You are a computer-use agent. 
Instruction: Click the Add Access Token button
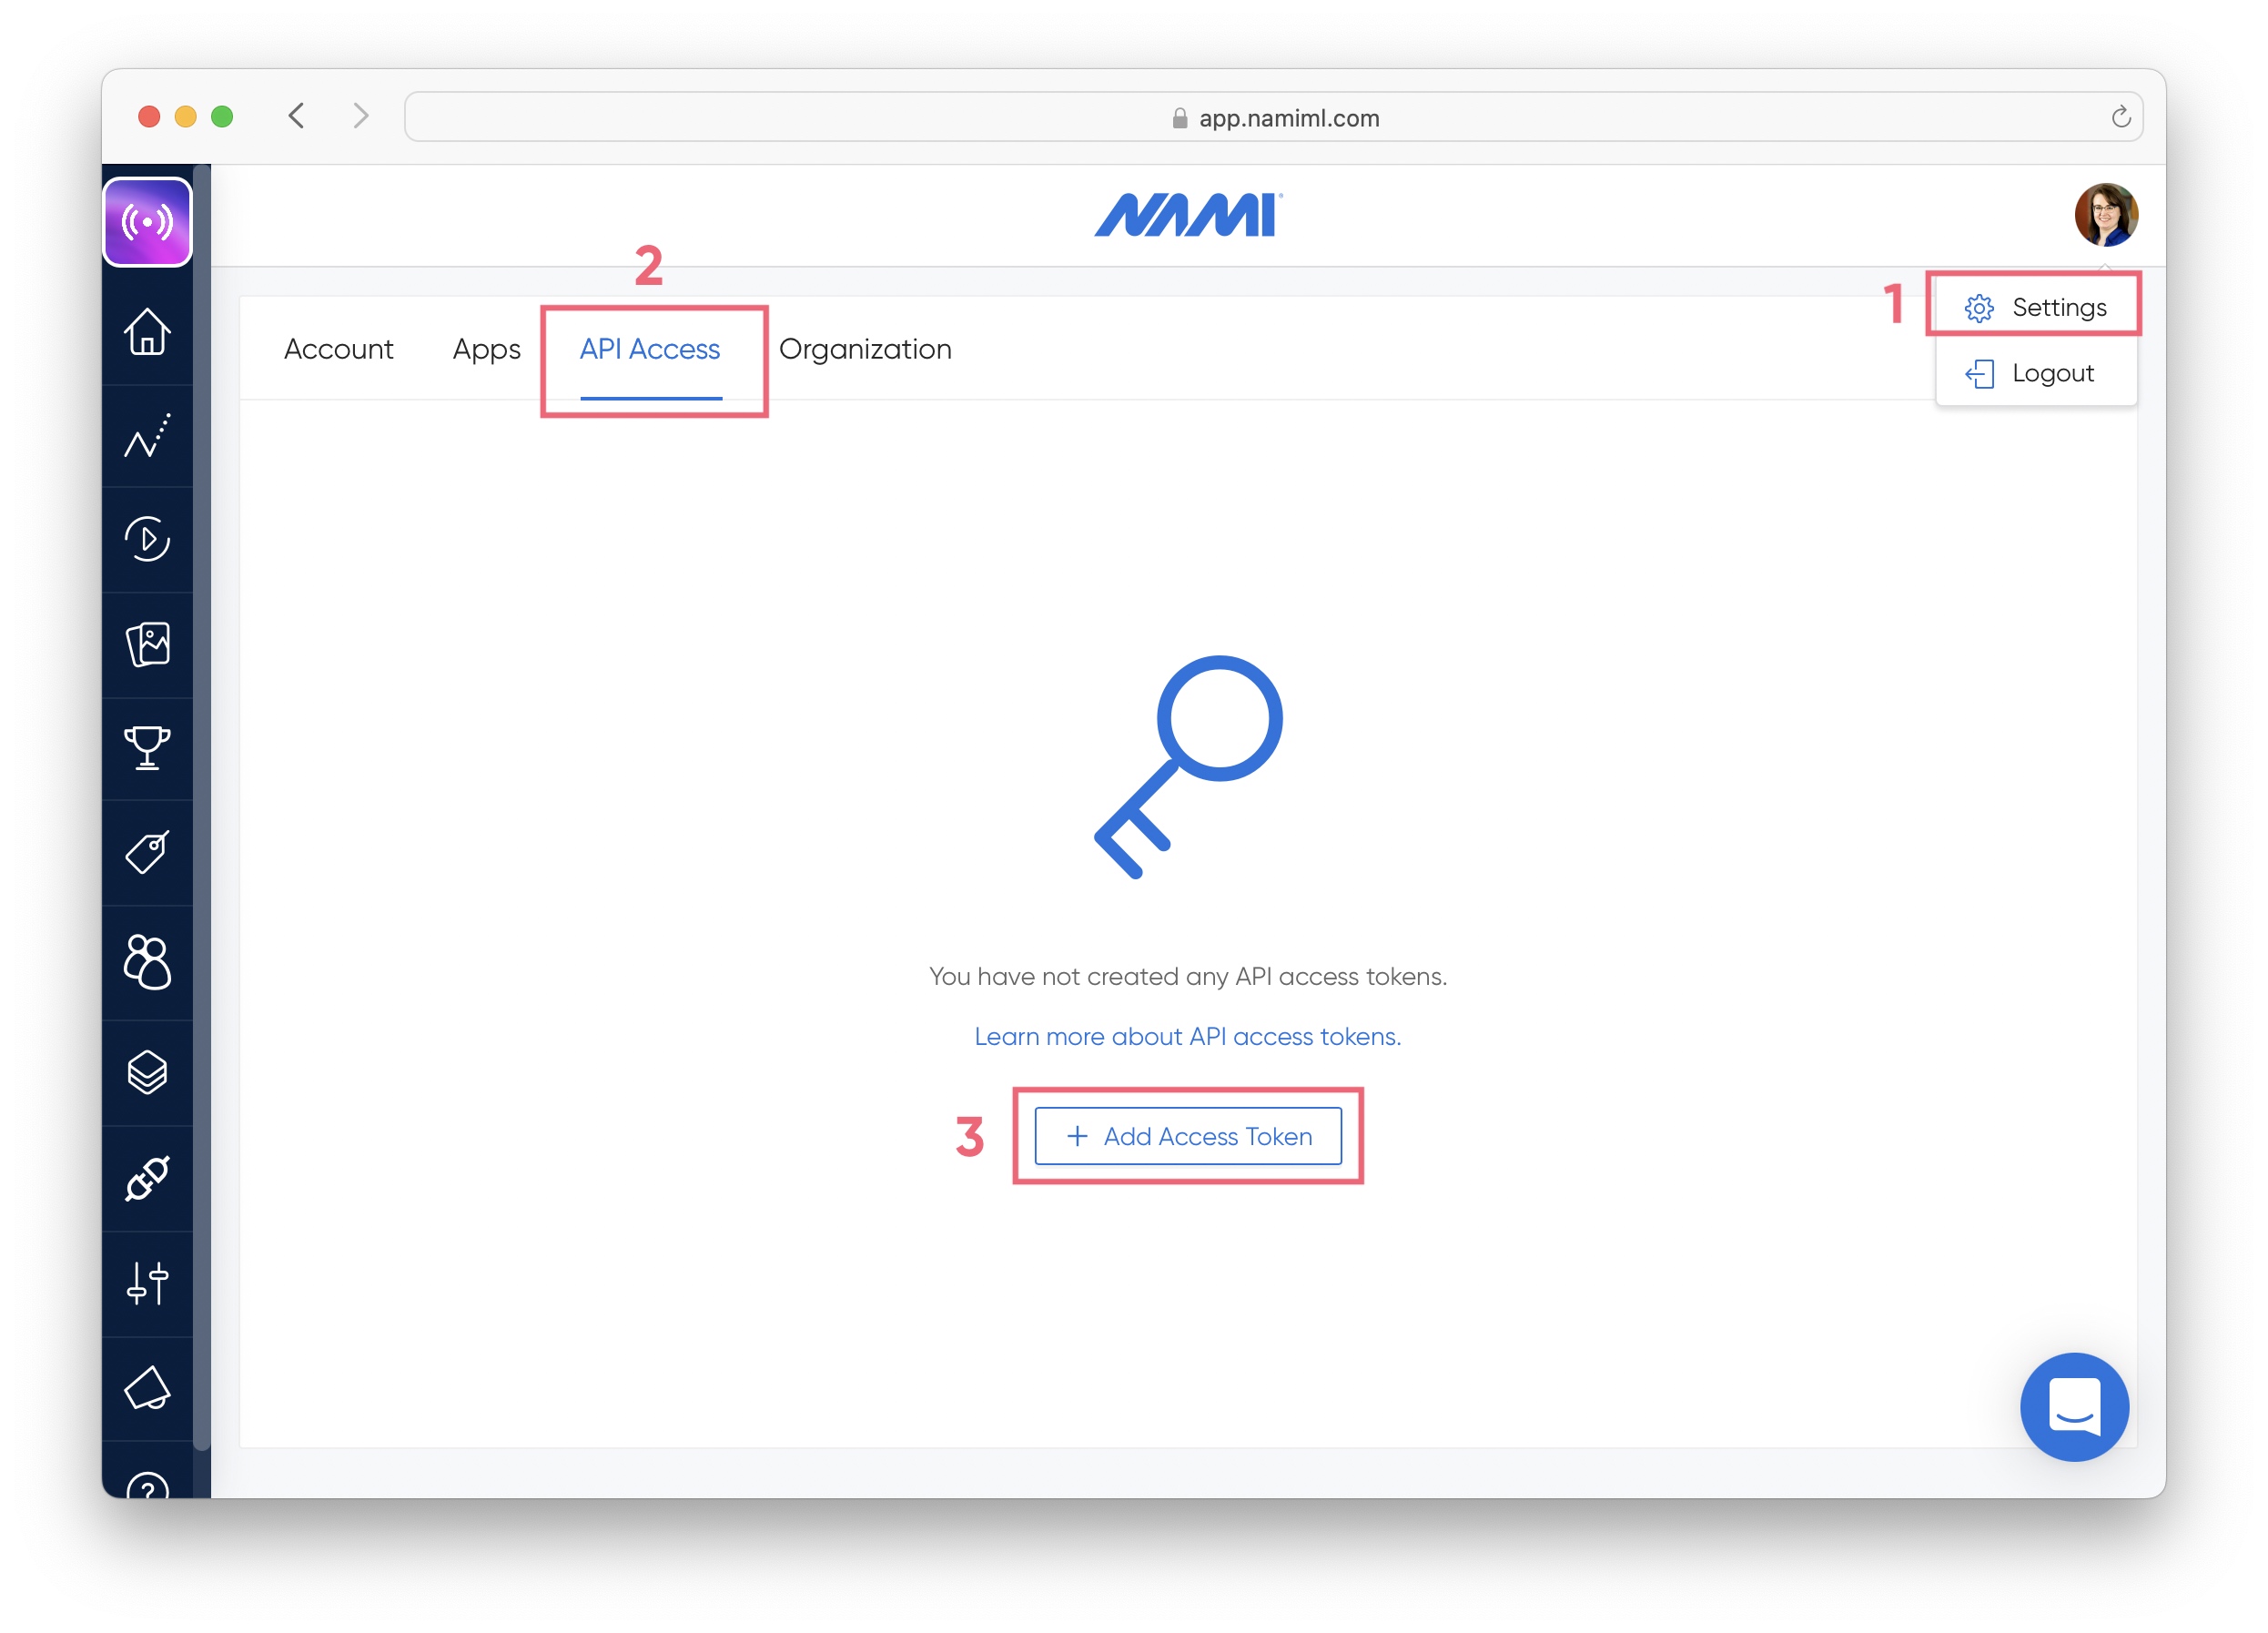(x=1188, y=1136)
